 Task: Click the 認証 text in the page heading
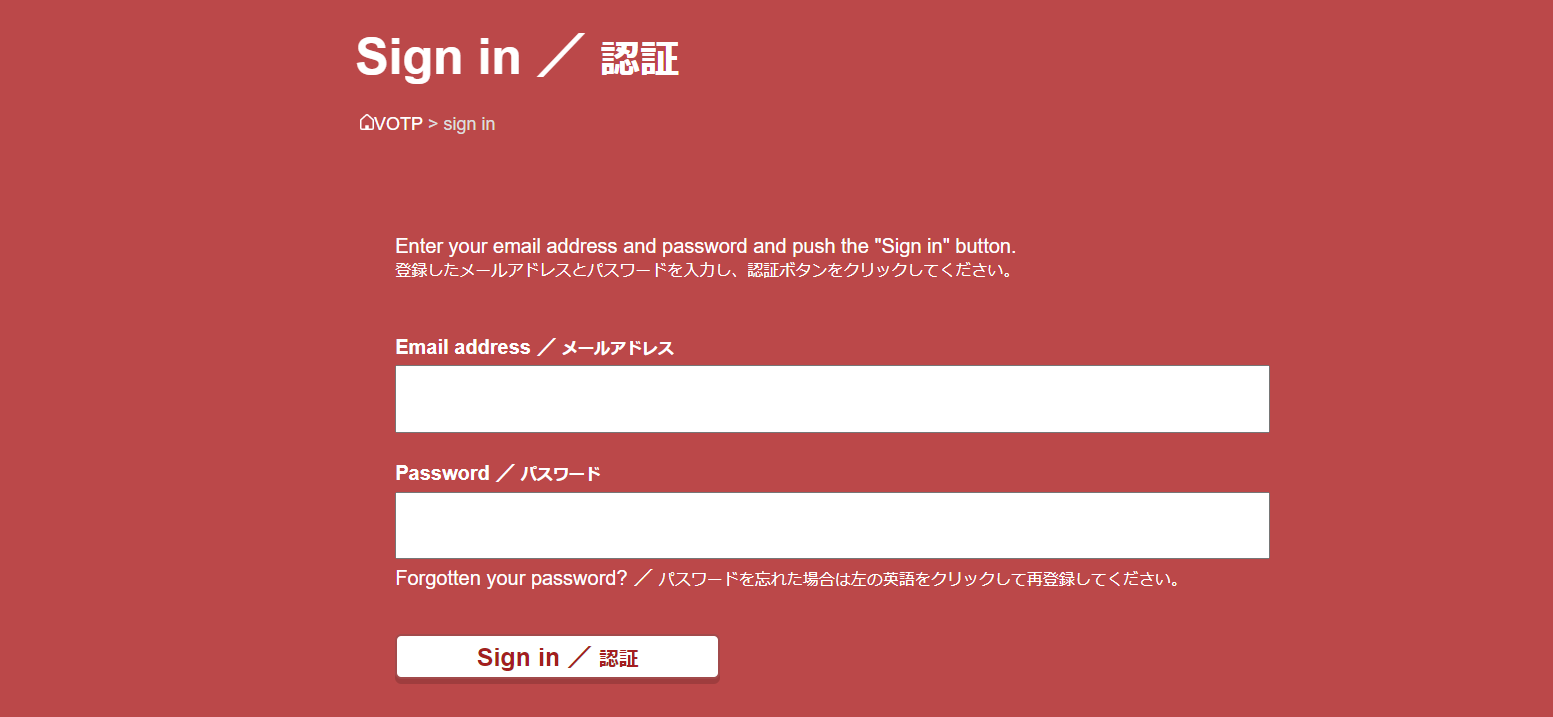coord(640,60)
